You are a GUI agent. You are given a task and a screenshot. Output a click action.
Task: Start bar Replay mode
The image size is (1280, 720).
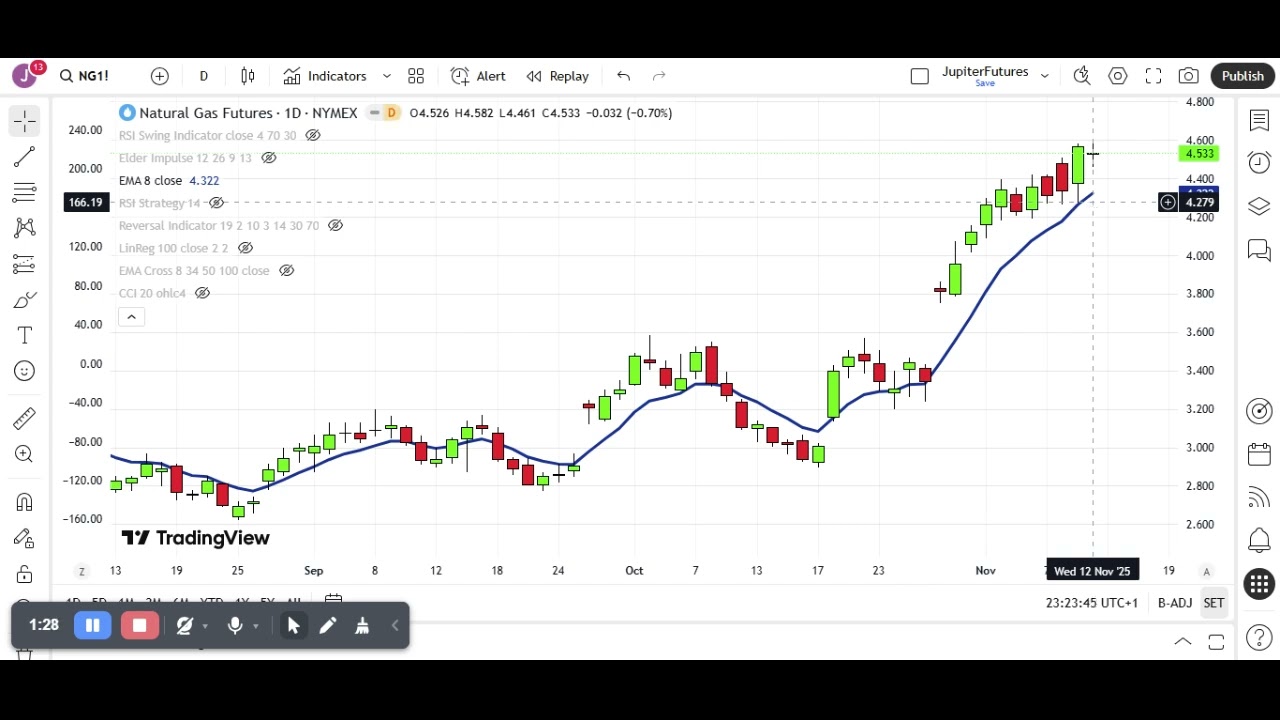(x=557, y=76)
